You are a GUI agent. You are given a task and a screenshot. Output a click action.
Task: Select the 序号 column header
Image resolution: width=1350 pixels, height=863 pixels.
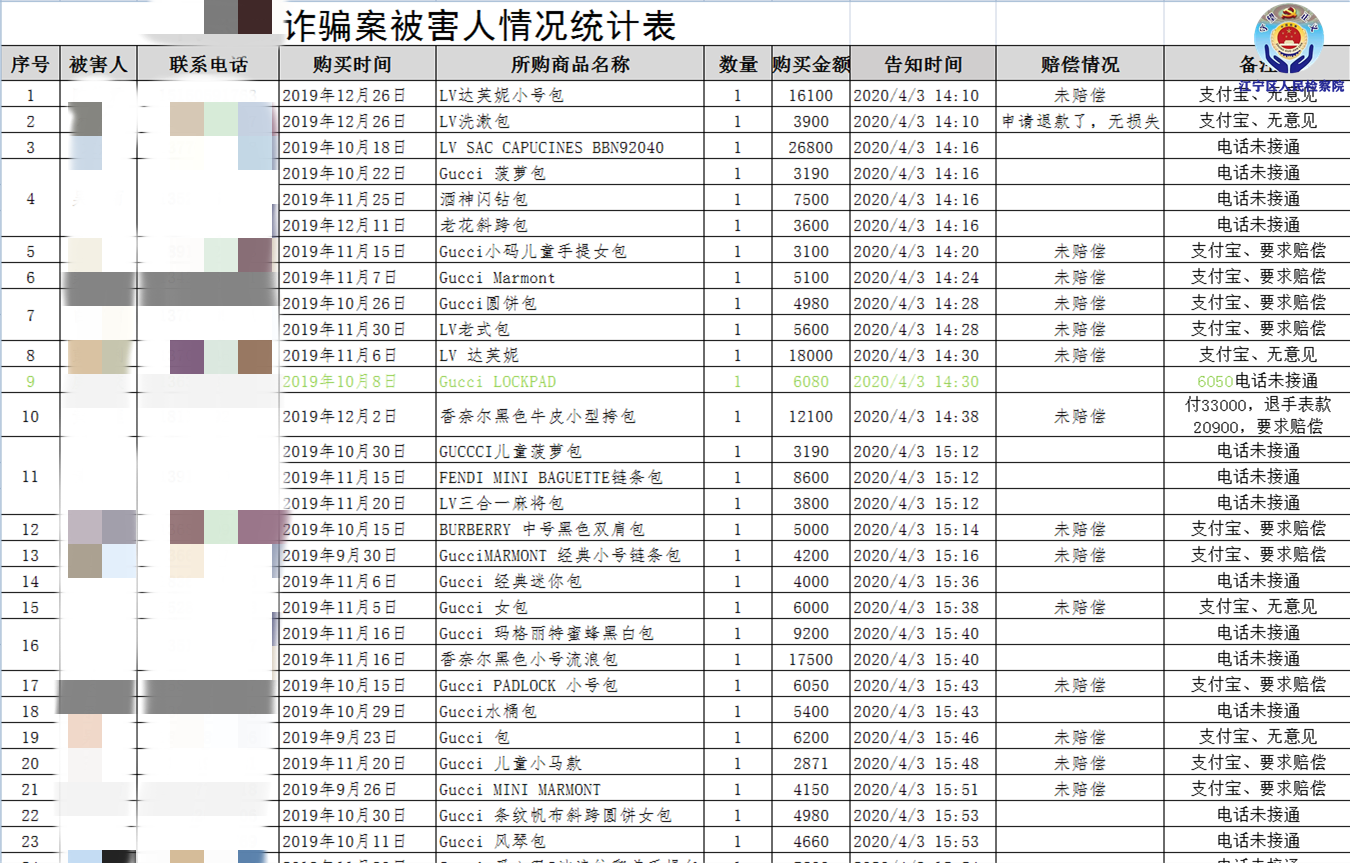click(30, 65)
